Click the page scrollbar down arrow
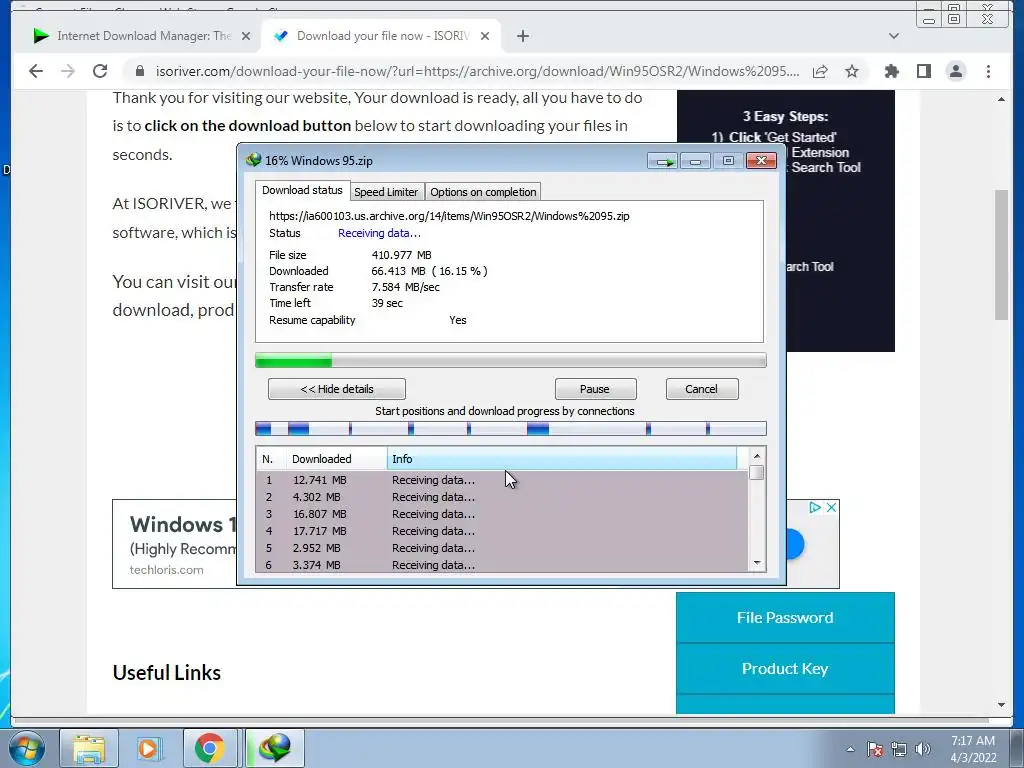 tap(1001, 705)
